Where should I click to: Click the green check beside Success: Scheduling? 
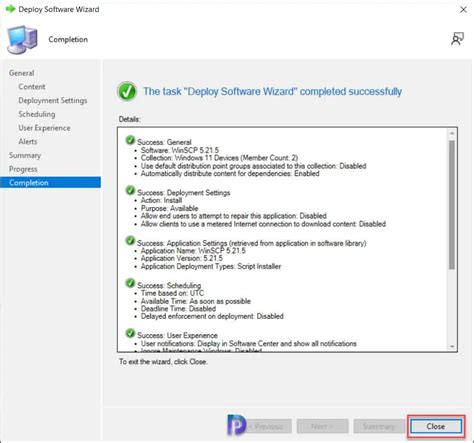pos(130,283)
